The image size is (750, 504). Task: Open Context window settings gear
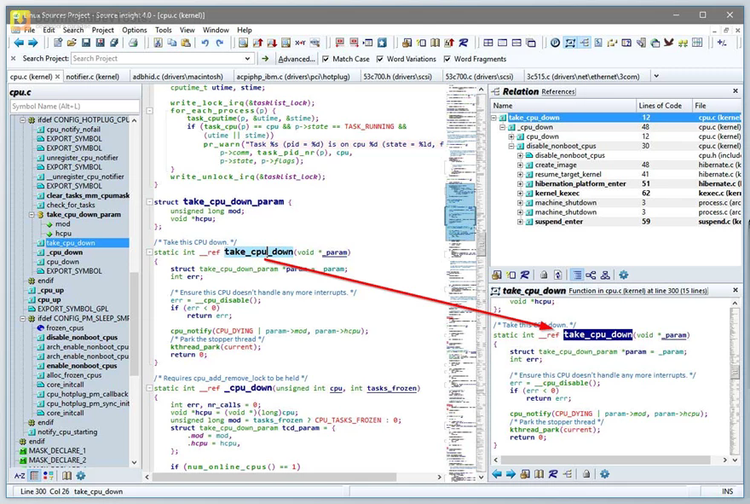pyautogui.click(x=605, y=474)
